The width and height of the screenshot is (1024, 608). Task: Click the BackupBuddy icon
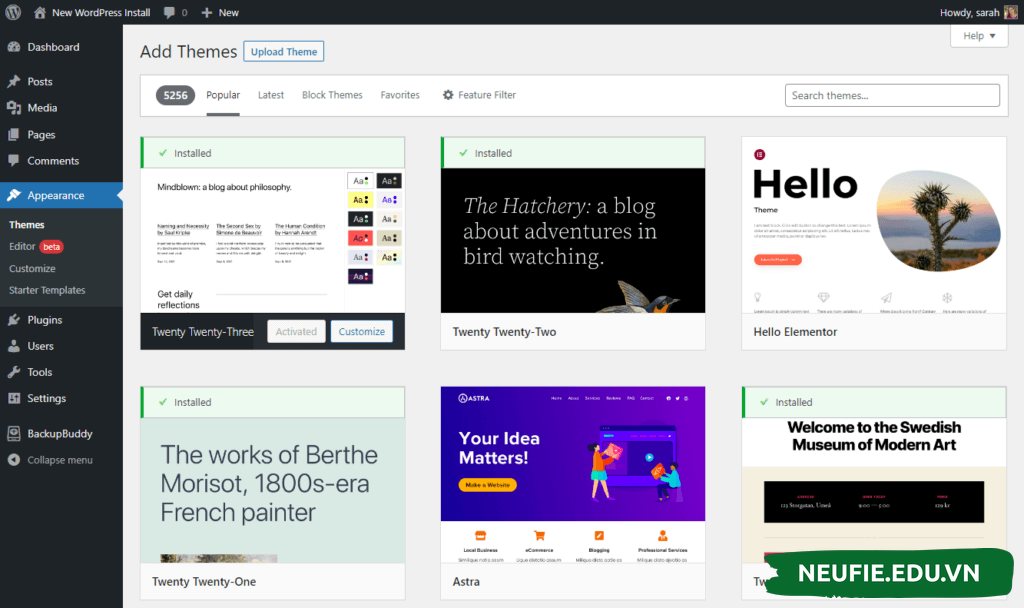14,434
